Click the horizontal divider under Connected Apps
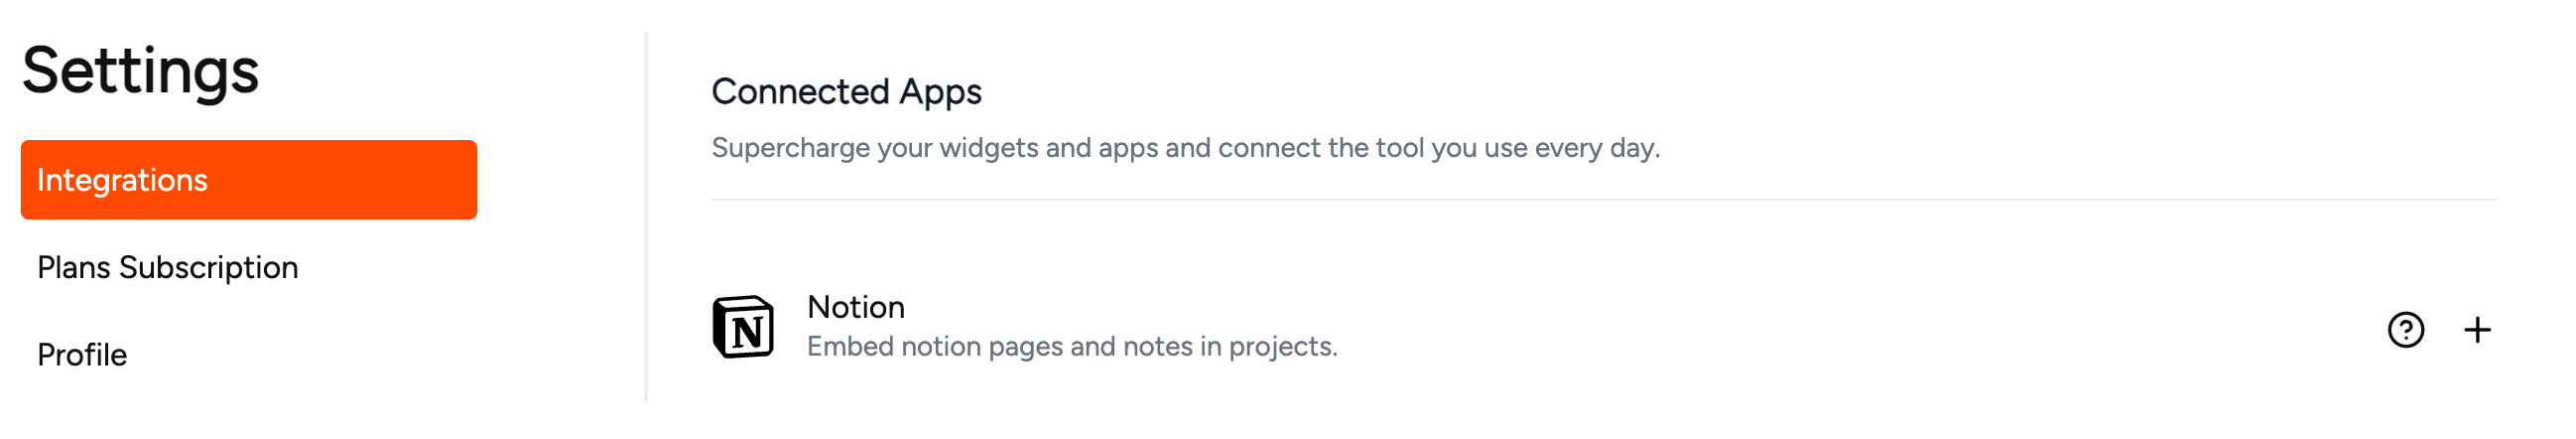The width and height of the screenshot is (2576, 439). point(1604,200)
